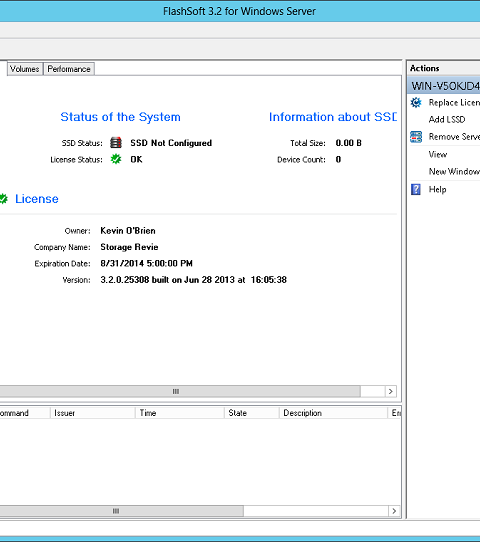
Task: Click the Information about SSD heading
Action: (333, 117)
